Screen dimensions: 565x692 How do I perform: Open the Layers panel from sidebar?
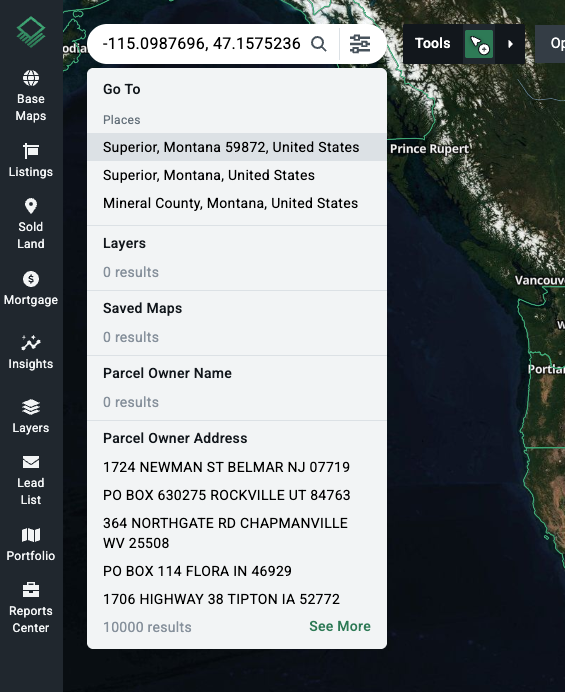pos(31,416)
